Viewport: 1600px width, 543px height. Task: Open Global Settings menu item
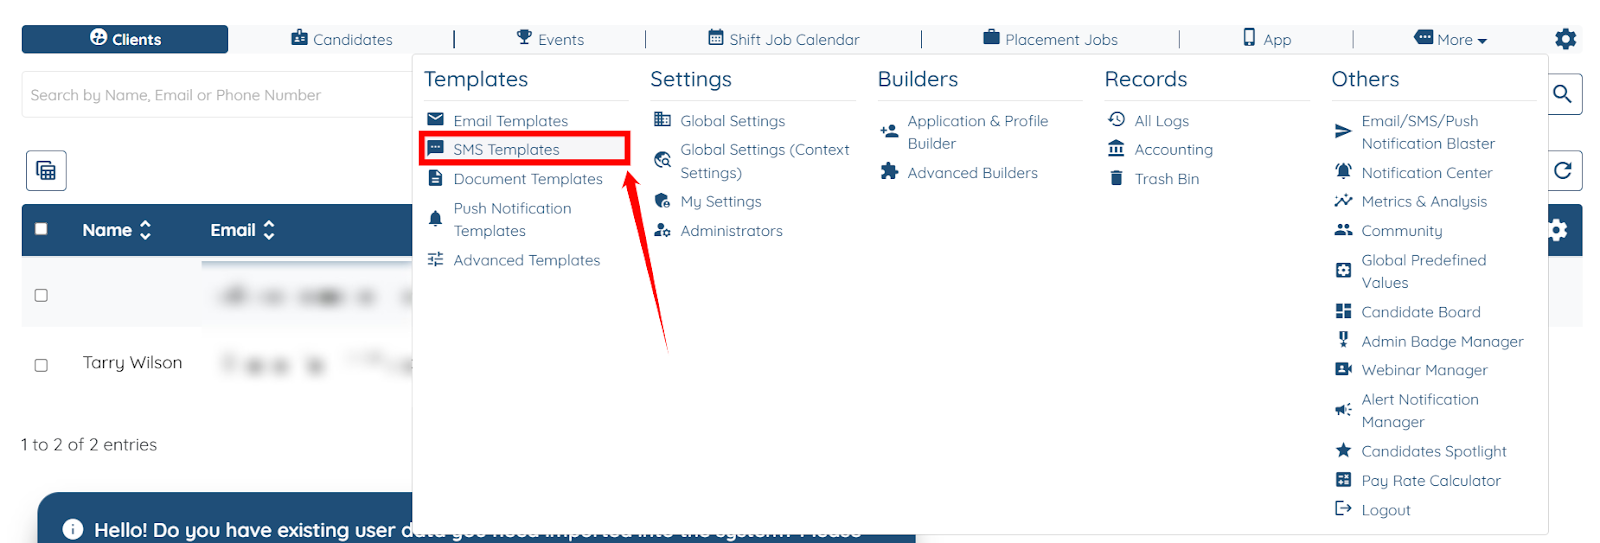(x=732, y=121)
